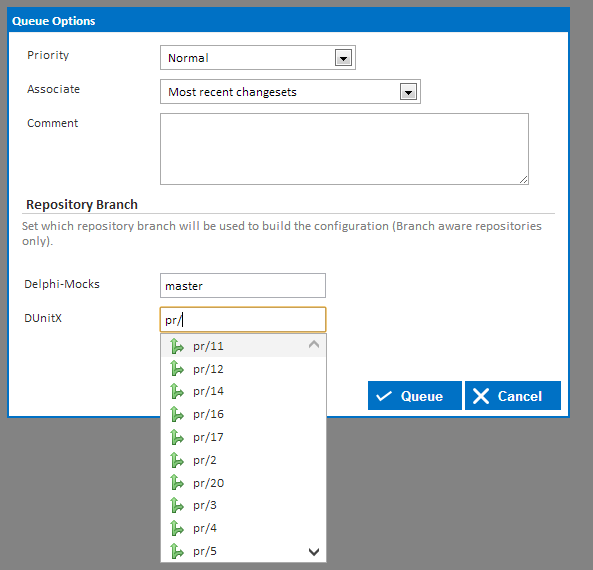Cancel the Queue Options dialog
The height and width of the screenshot is (570, 593).
click(513, 396)
